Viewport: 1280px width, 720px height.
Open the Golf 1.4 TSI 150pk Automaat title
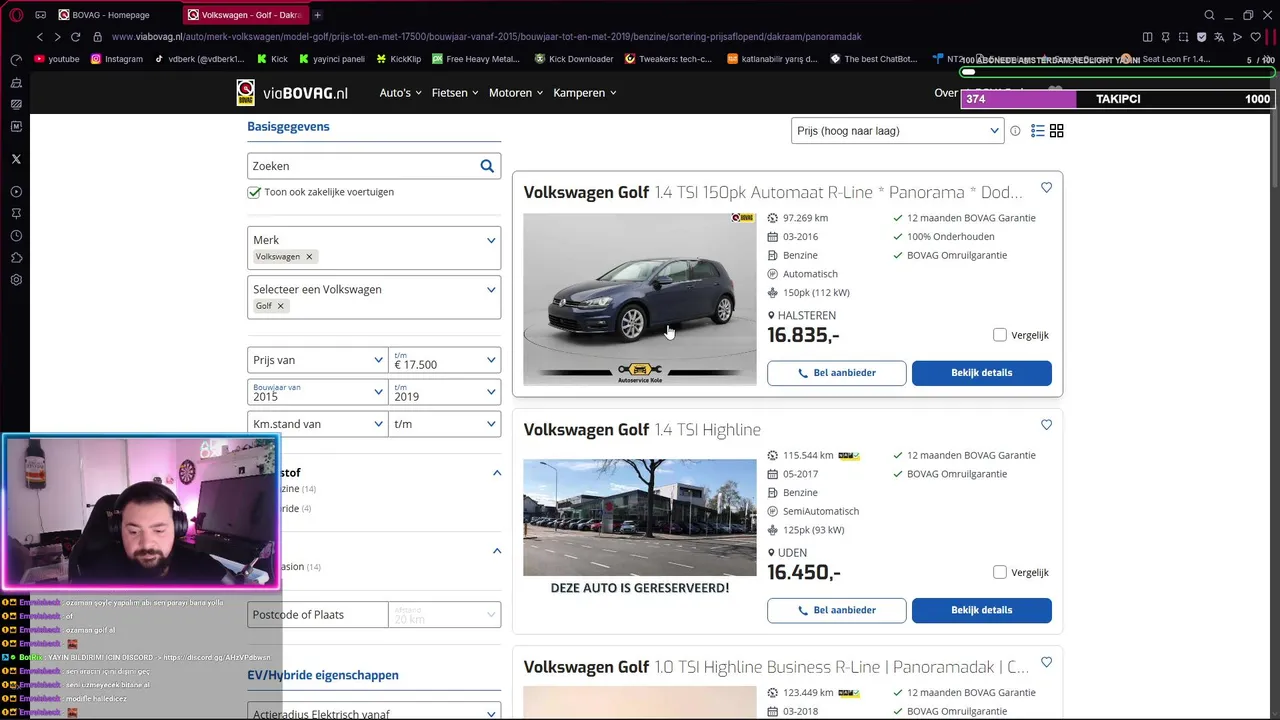[x=773, y=193]
